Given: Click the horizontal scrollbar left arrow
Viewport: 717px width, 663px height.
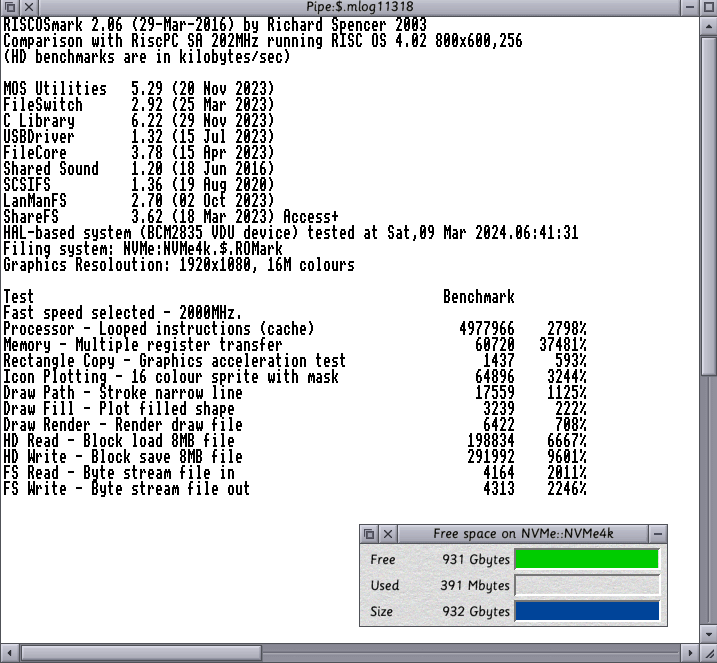Looking at the screenshot, I should (10, 653).
